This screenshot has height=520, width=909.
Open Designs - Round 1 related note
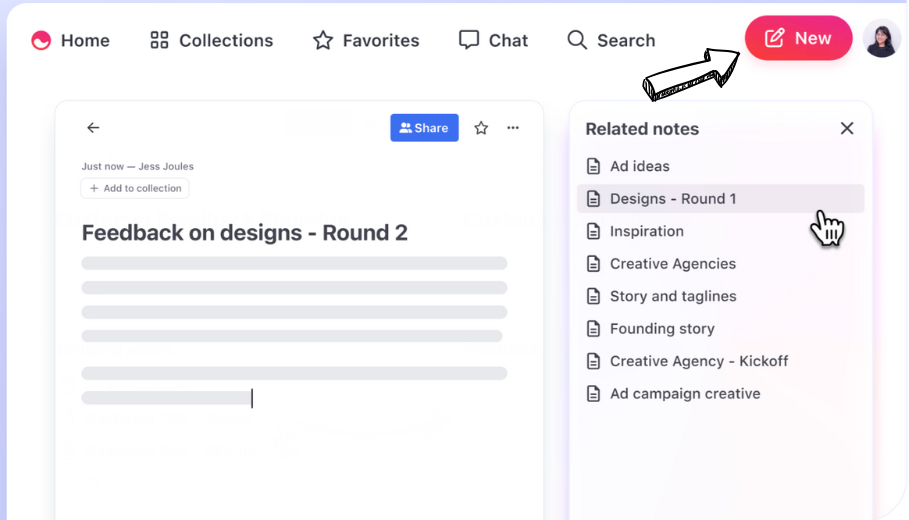pyautogui.click(x=672, y=199)
